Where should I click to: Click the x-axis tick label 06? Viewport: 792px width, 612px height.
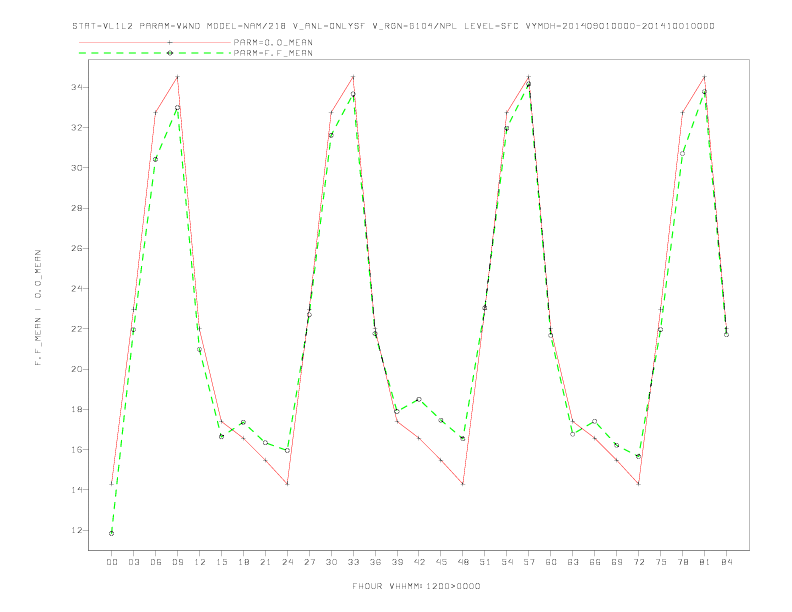coord(156,562)
